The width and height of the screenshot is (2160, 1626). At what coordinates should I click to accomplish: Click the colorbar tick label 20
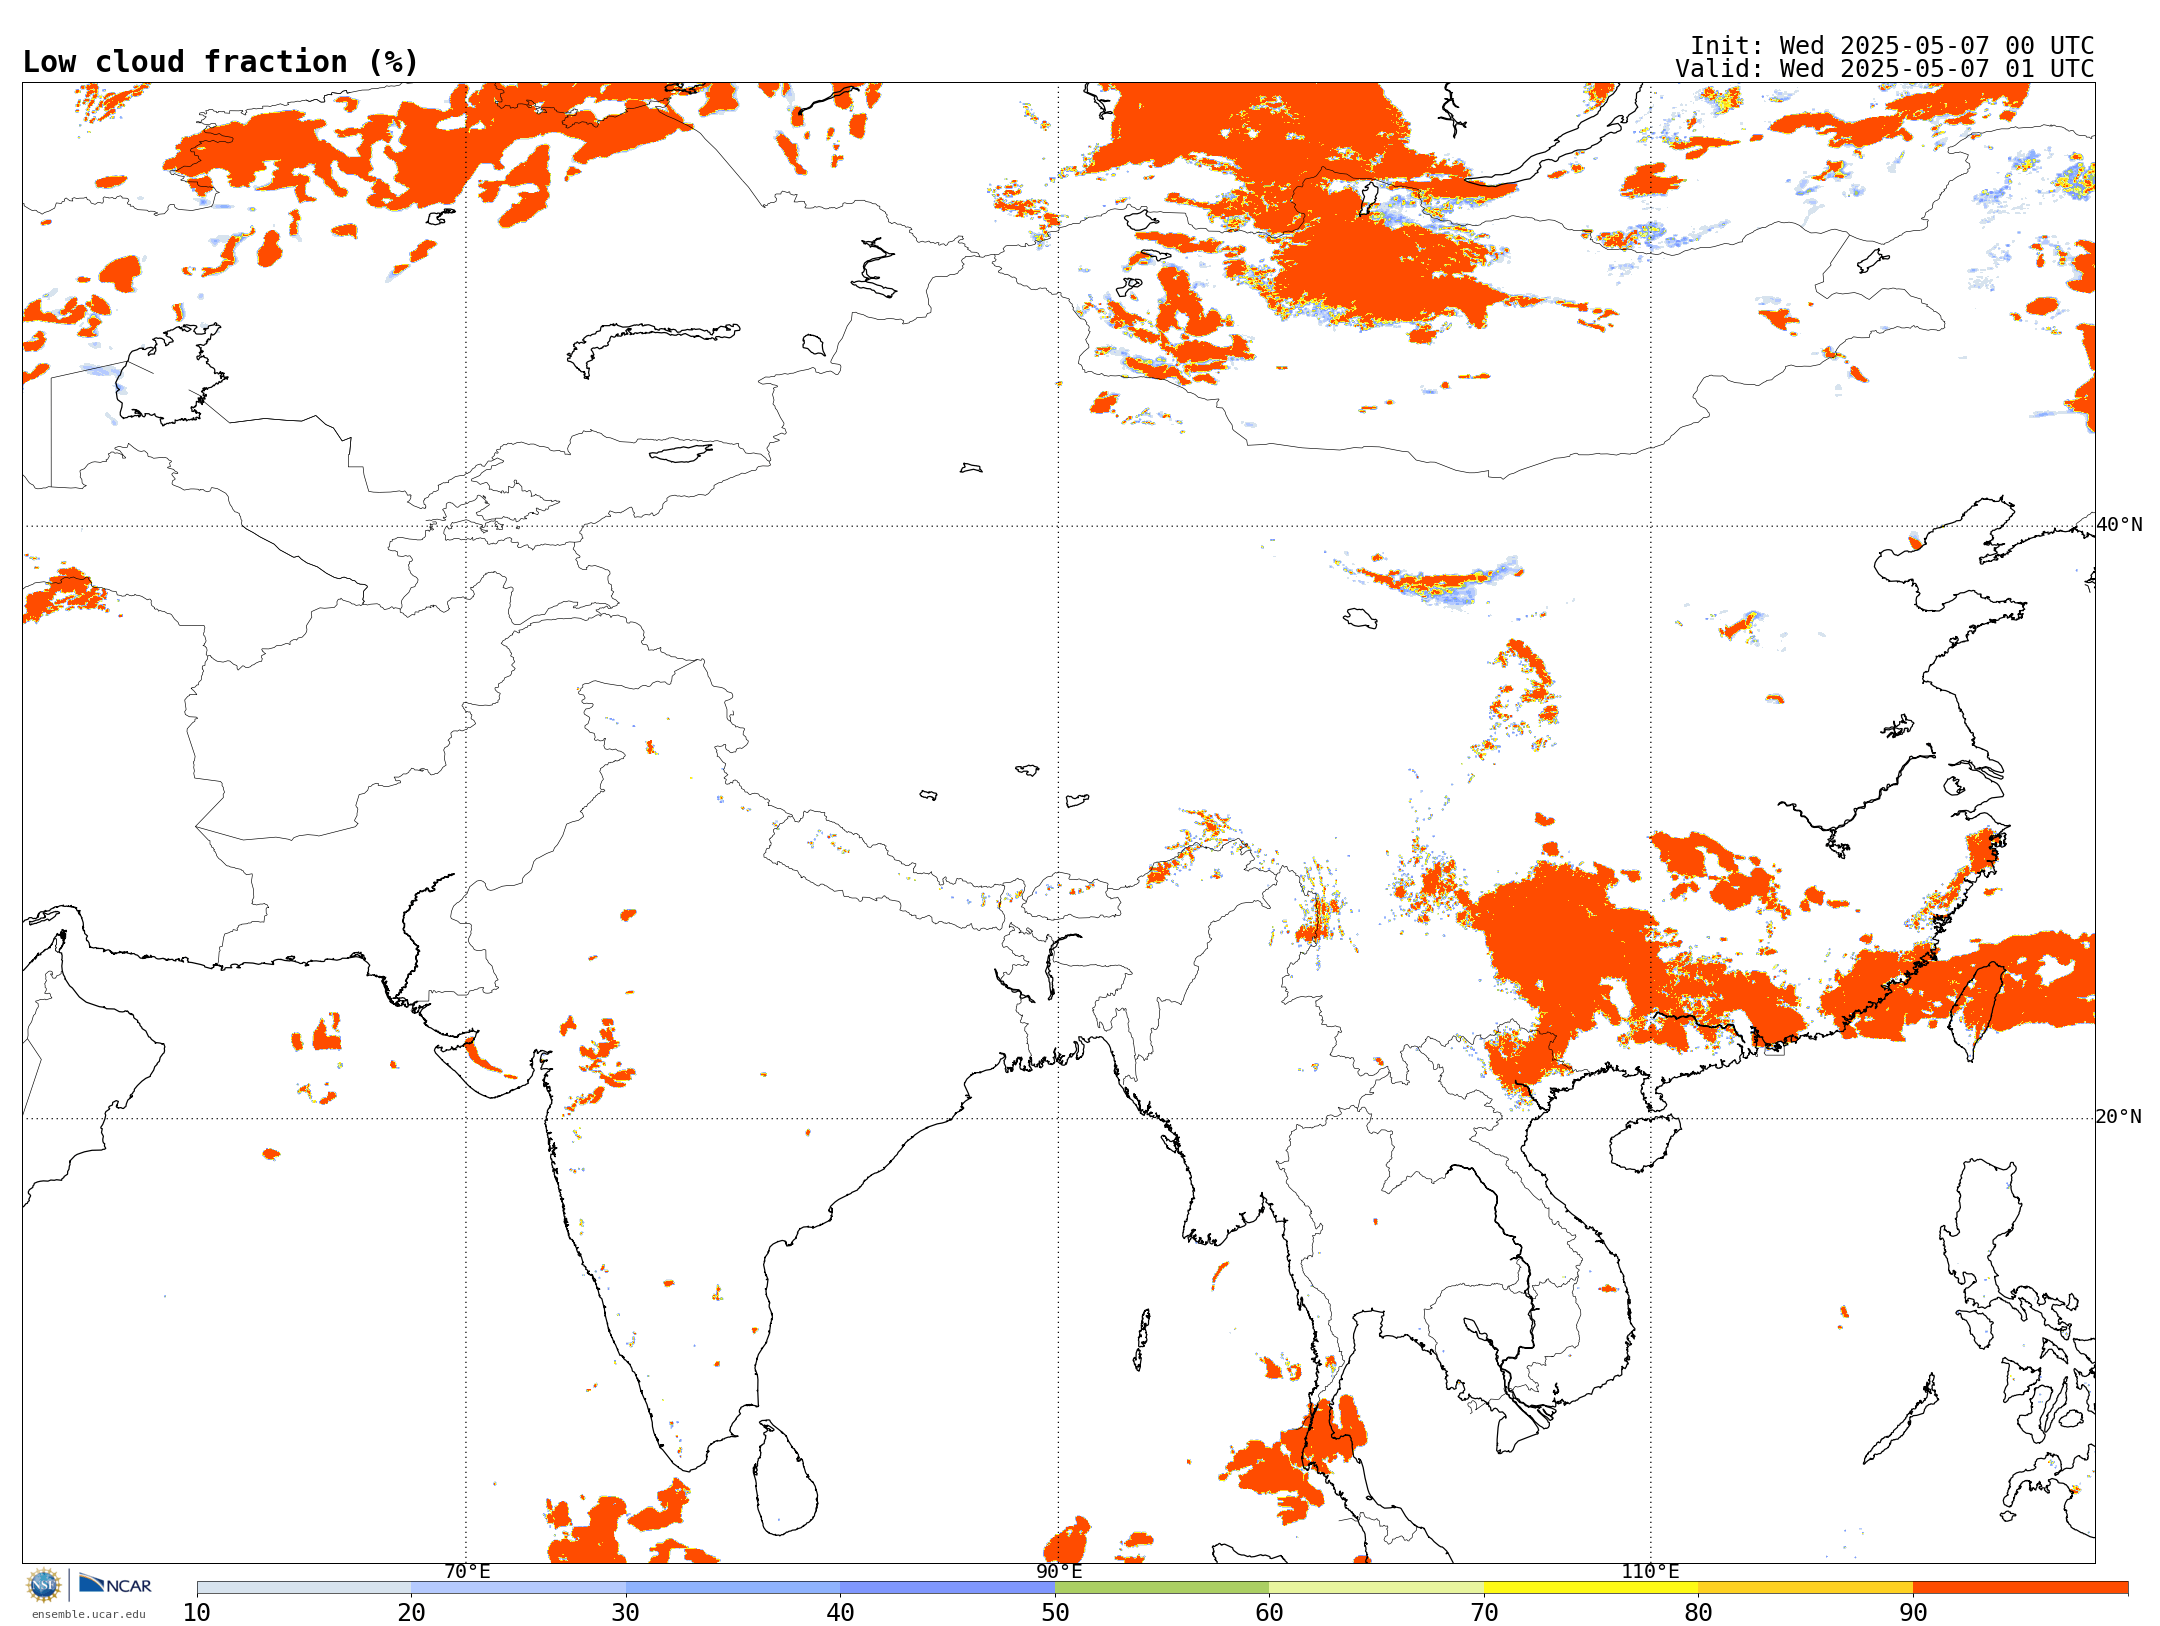point(411,1612)
